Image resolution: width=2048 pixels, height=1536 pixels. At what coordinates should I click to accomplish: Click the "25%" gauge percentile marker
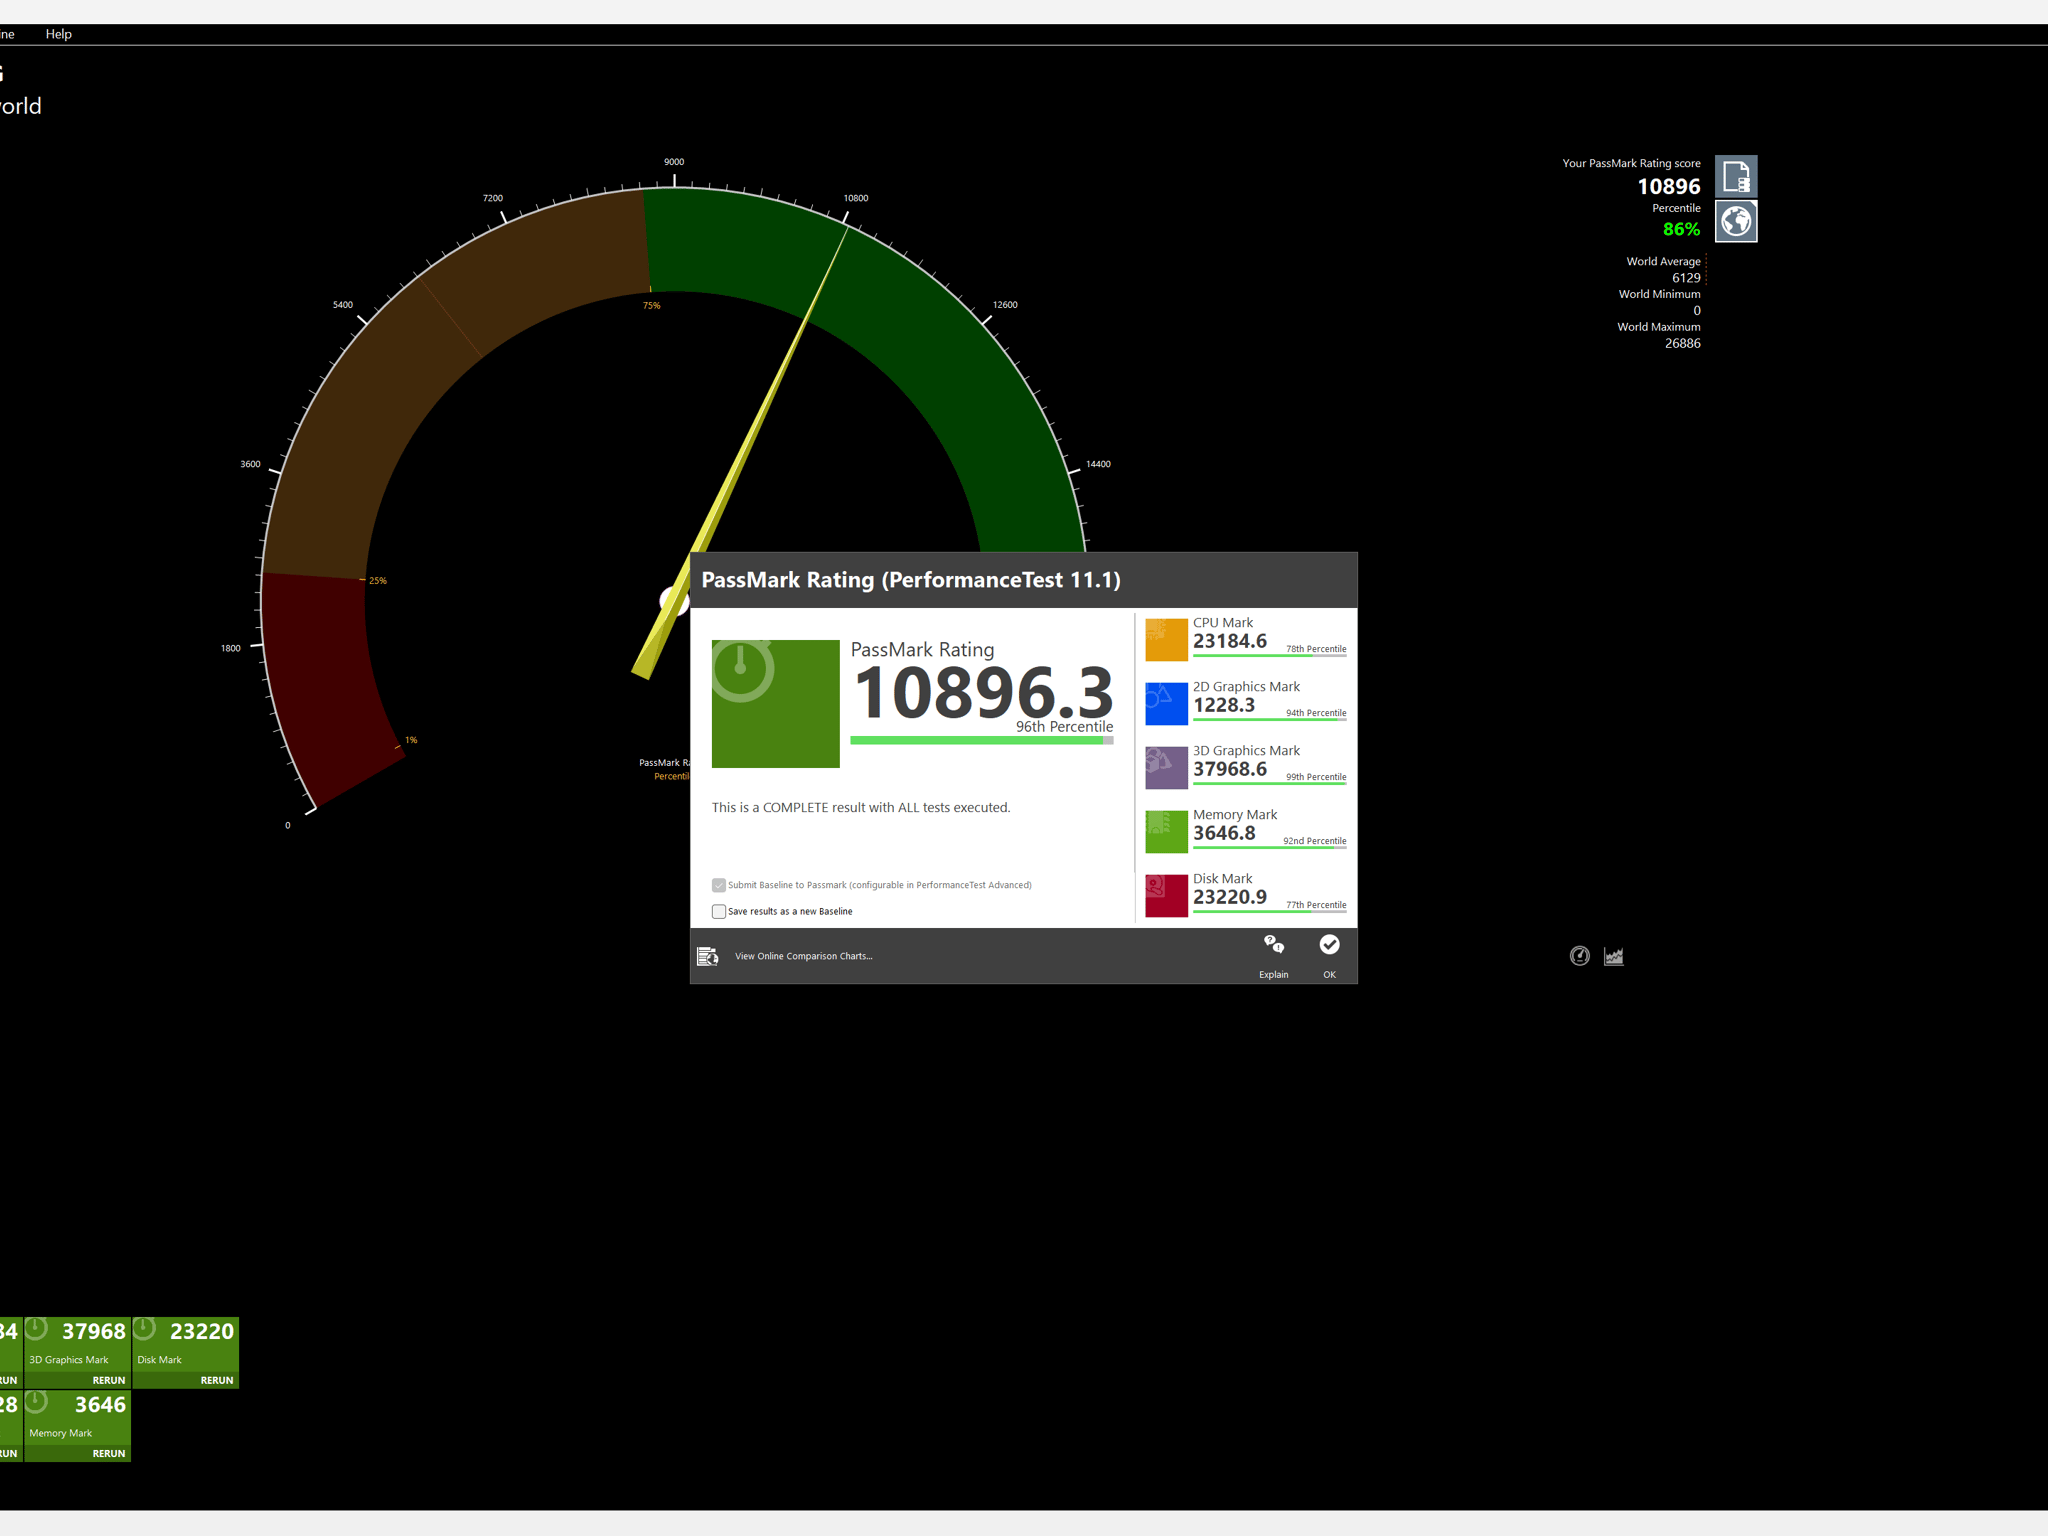378,581
